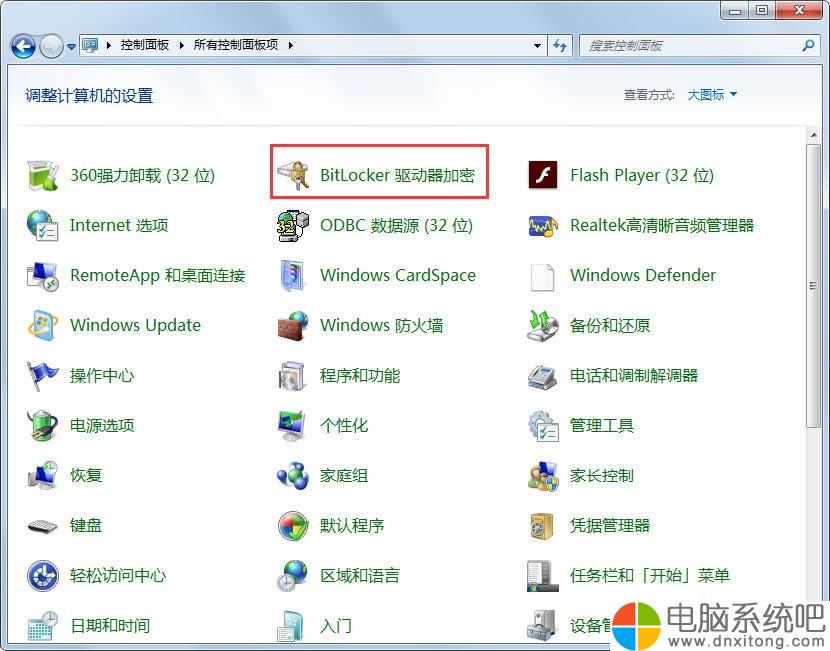Open the Realtek高清晰音频管理器 icon
Screen dimensions: 830x651
click(x=543, y=225)
